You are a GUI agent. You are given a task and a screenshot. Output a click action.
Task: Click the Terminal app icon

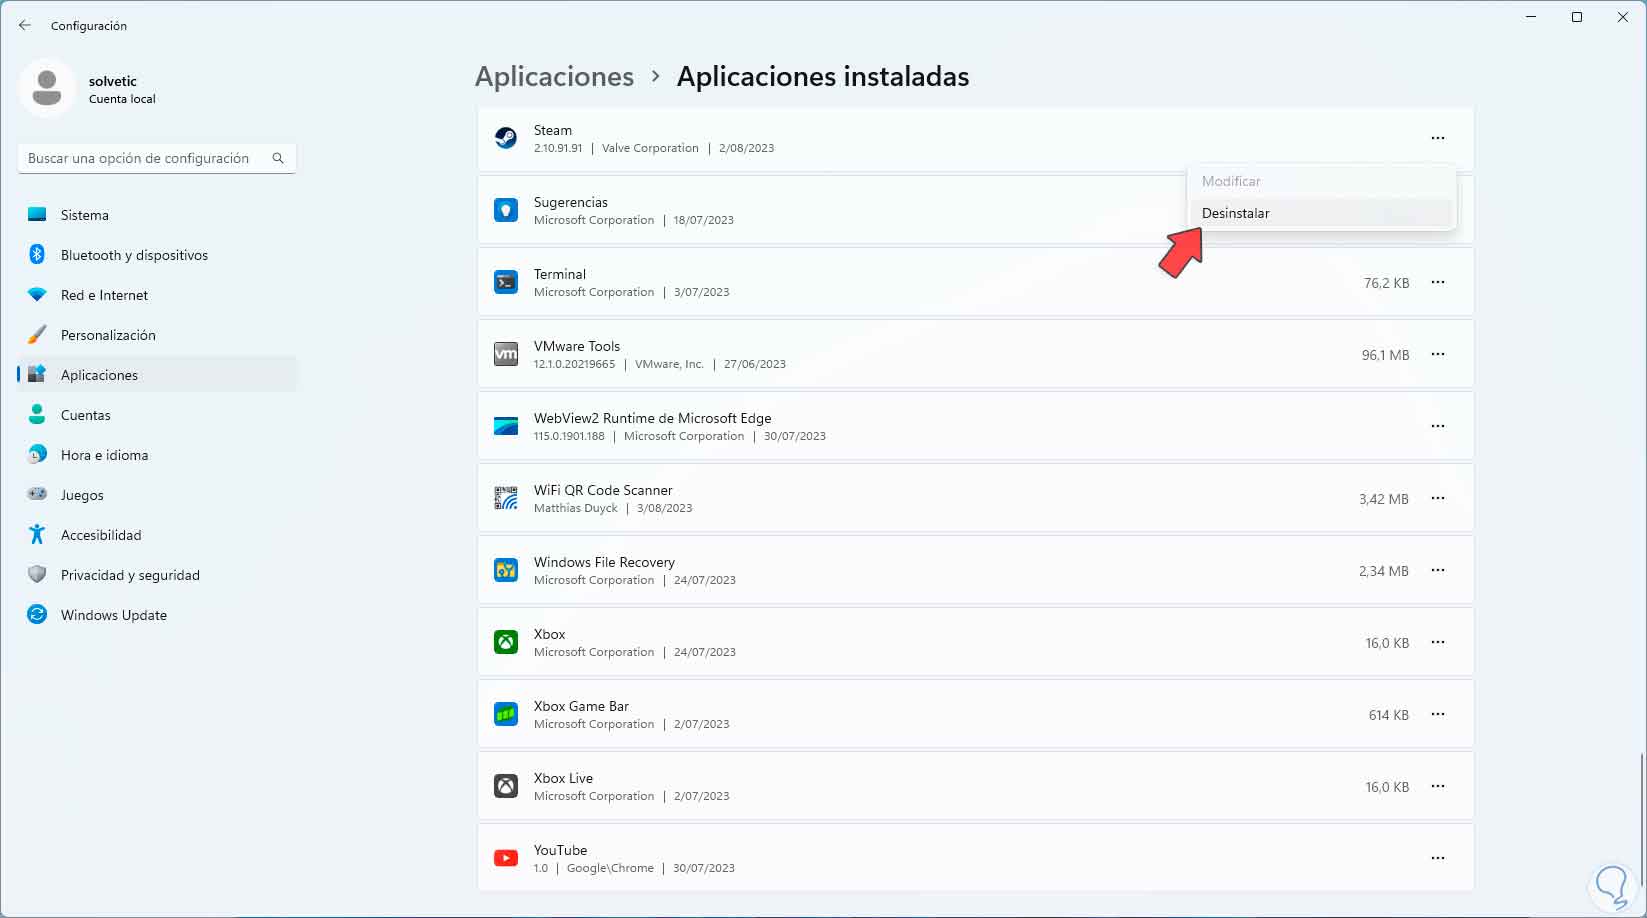pyautogui.click(x=506, y=282)
